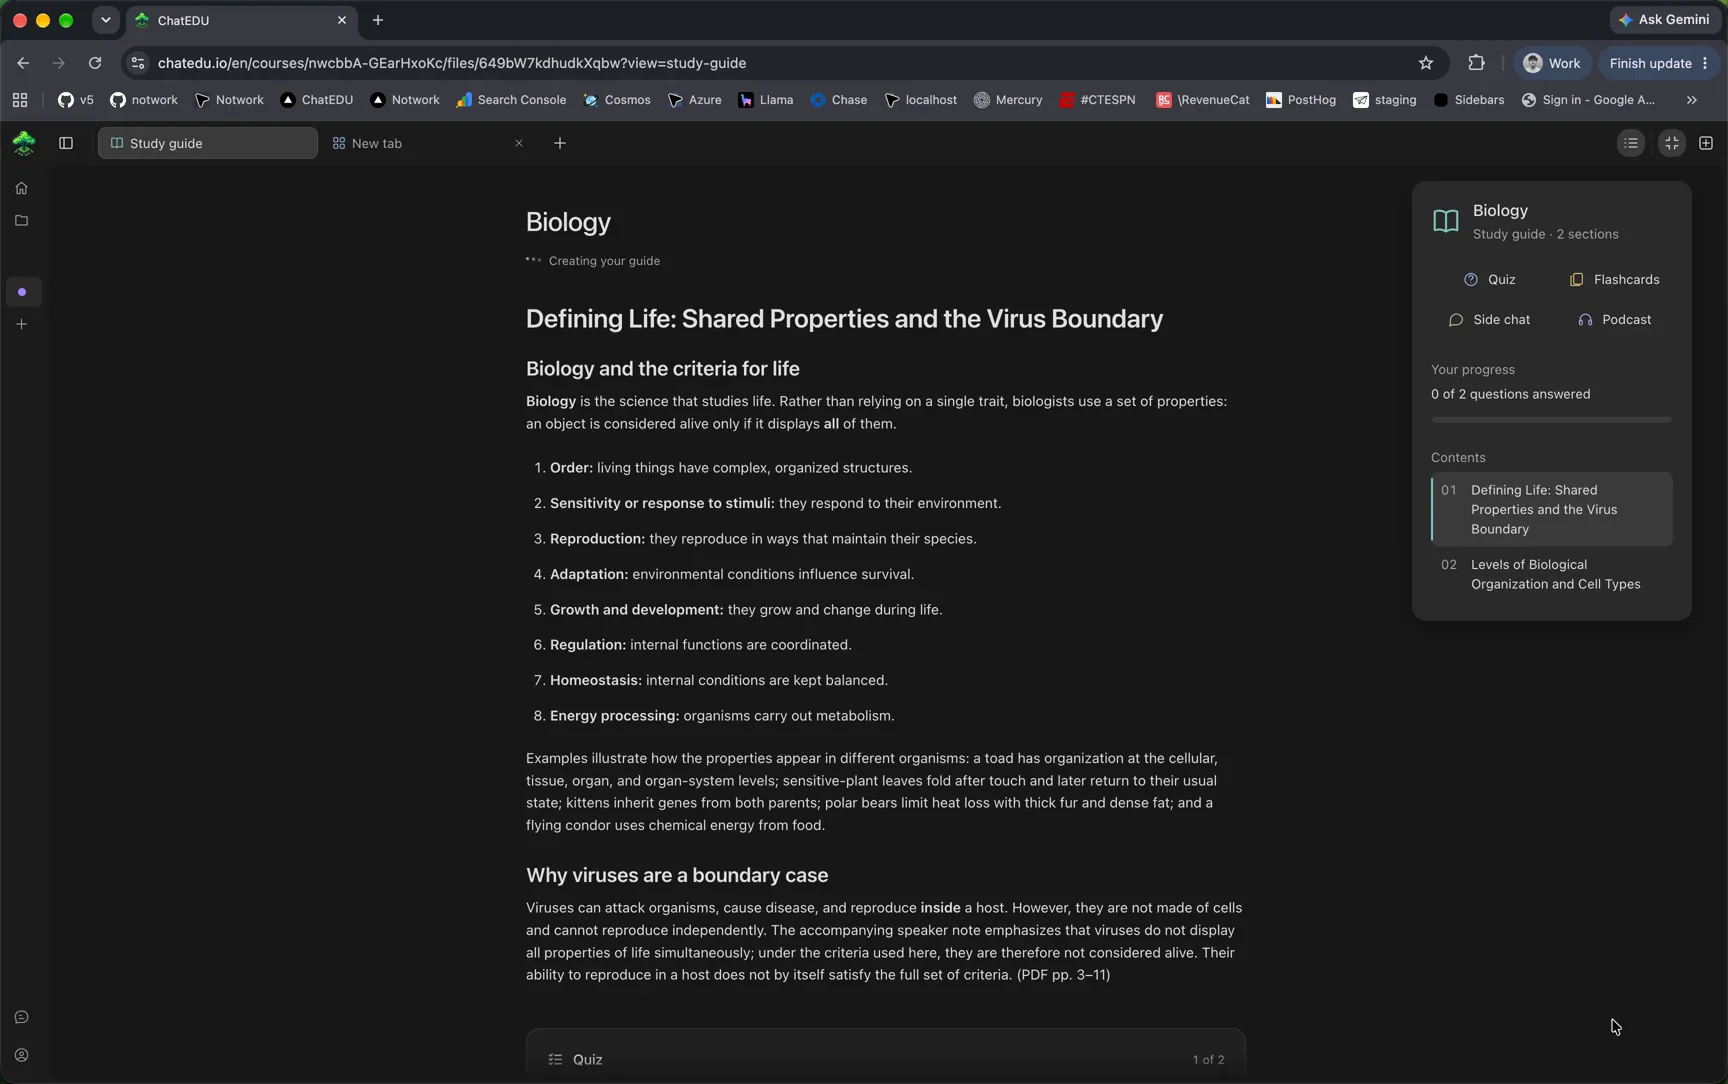Toggle the contents list view icon
Image resolution: width=1728 pixels, height=1084 pixels.
tap(1631, 143)
